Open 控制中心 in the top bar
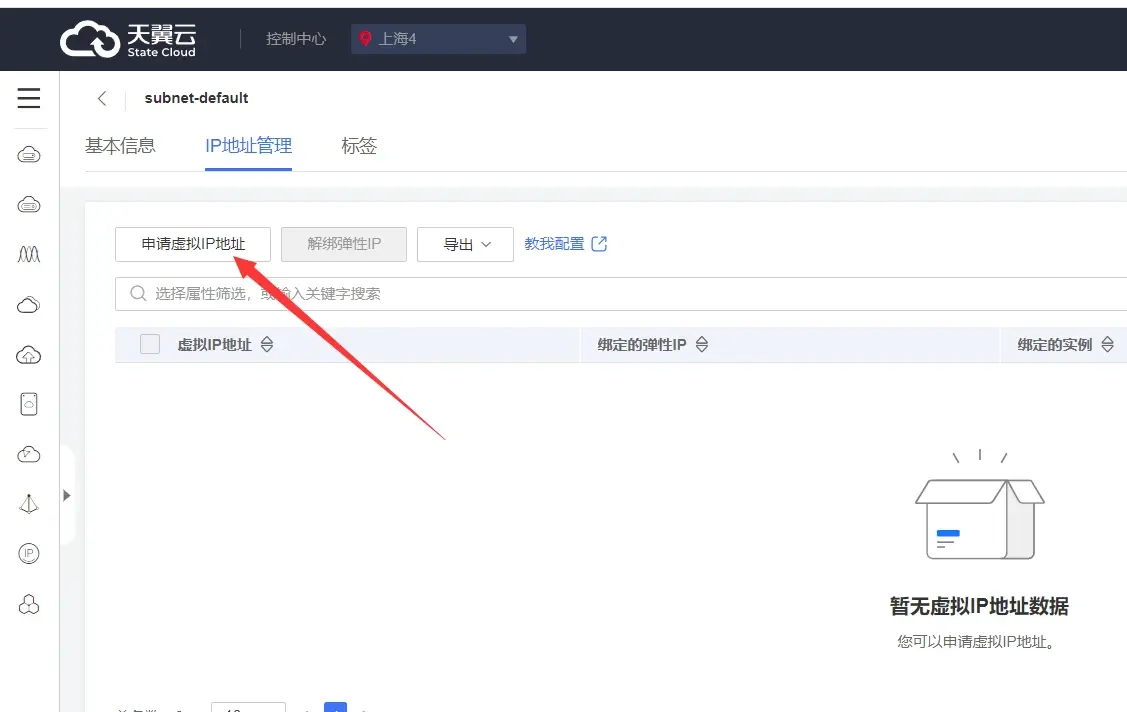1127x712 pixels. 296,39
